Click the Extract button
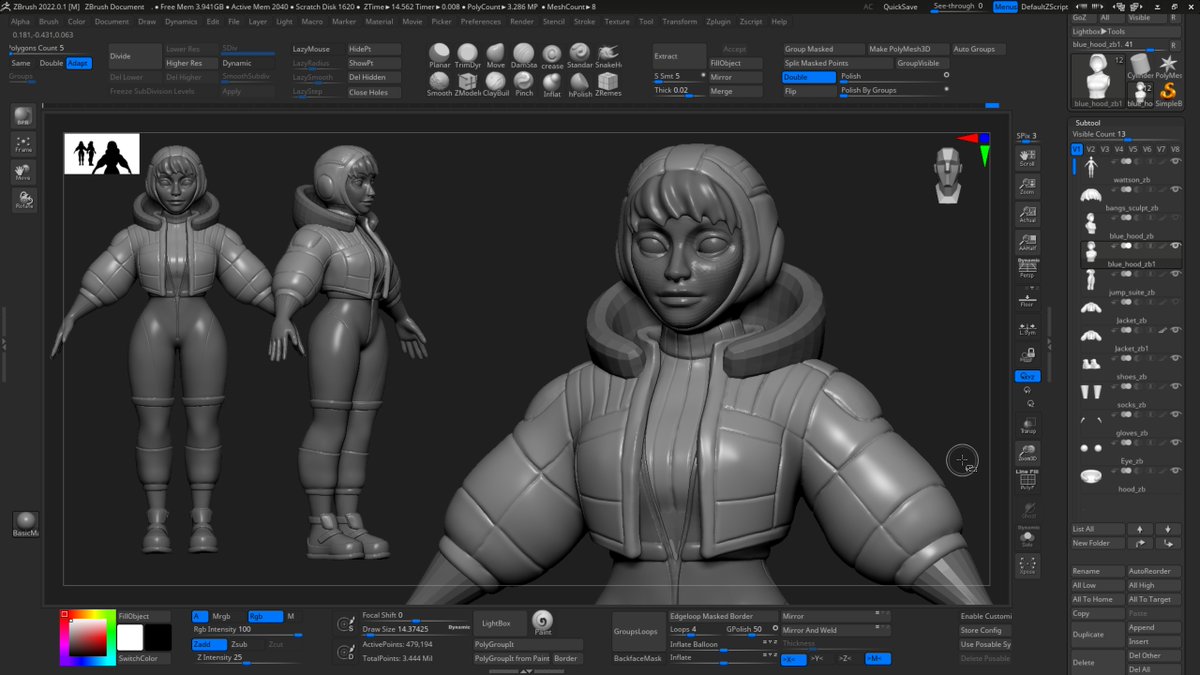This screenshot has width=1200, height=675. pyautogui.click(x=679, y=56)
